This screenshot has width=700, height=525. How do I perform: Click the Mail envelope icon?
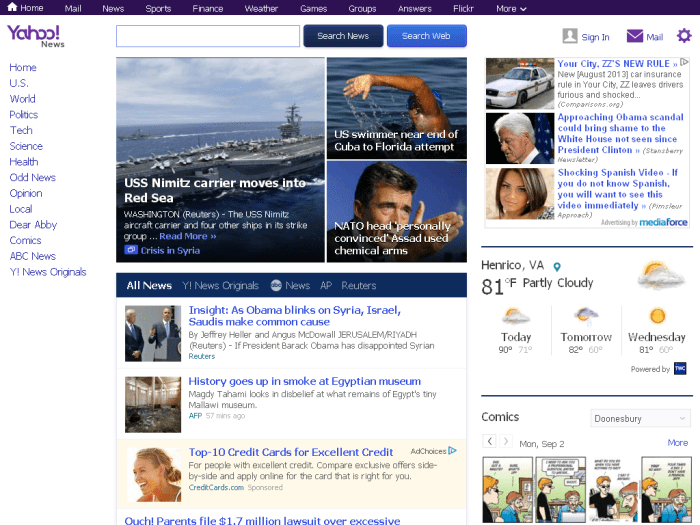(x=634, y=36)
